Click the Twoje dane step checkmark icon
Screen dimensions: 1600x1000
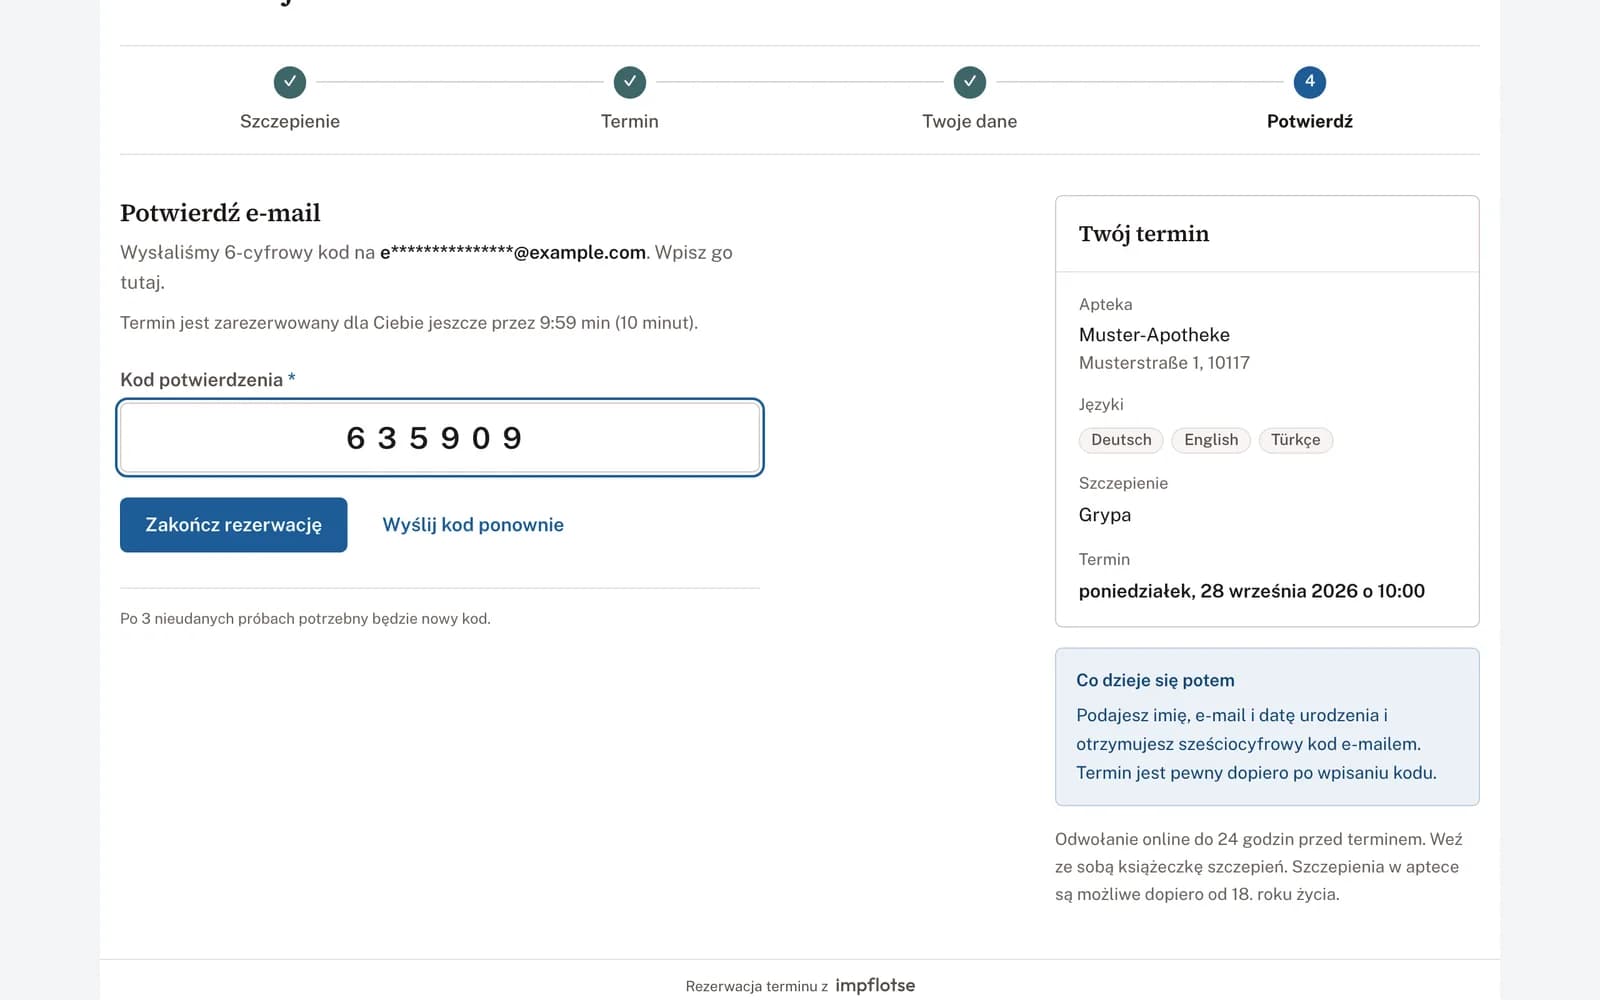click(x=970, y=82)
